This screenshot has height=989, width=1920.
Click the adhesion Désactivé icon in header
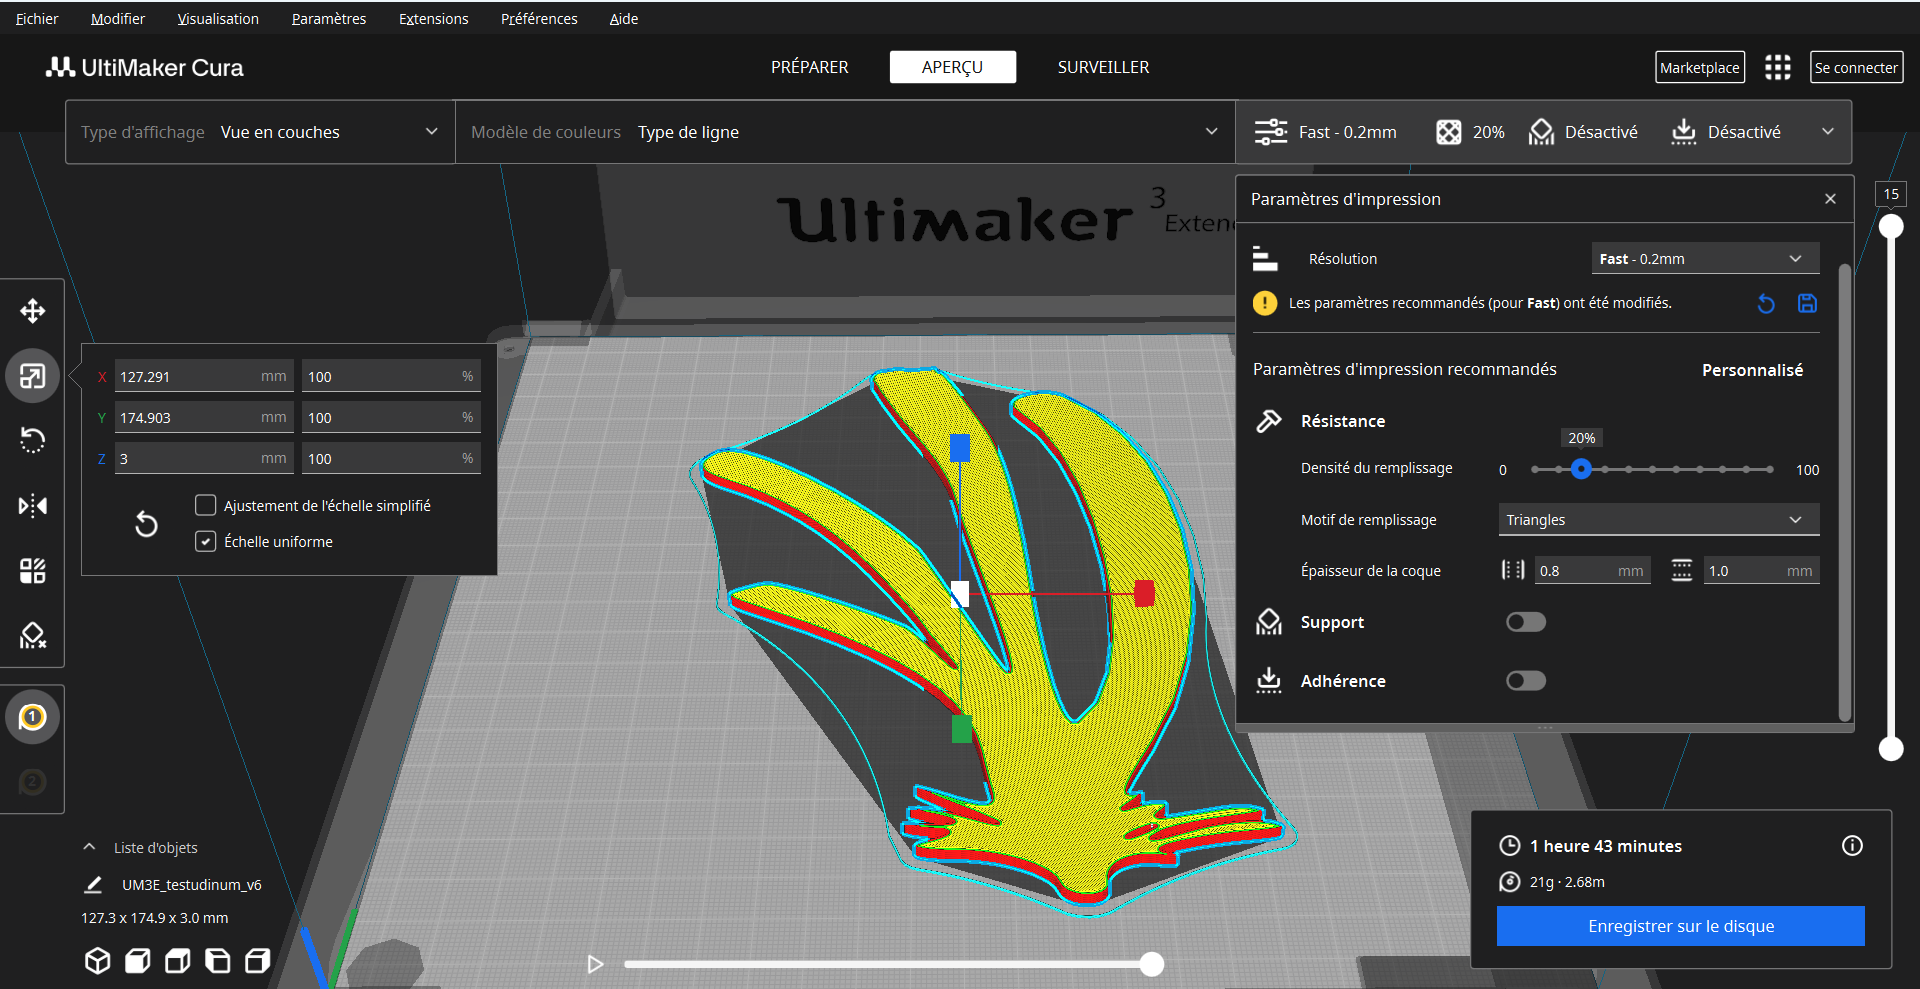(1684, 132)
